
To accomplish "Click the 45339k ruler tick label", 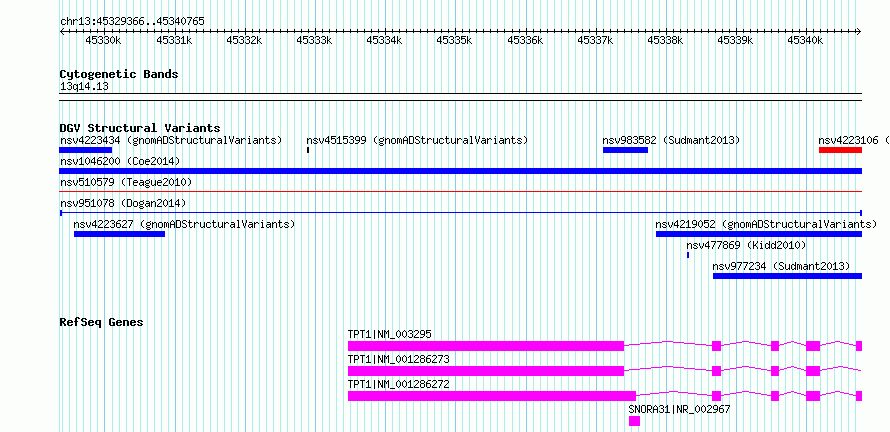I will (736, 40).
